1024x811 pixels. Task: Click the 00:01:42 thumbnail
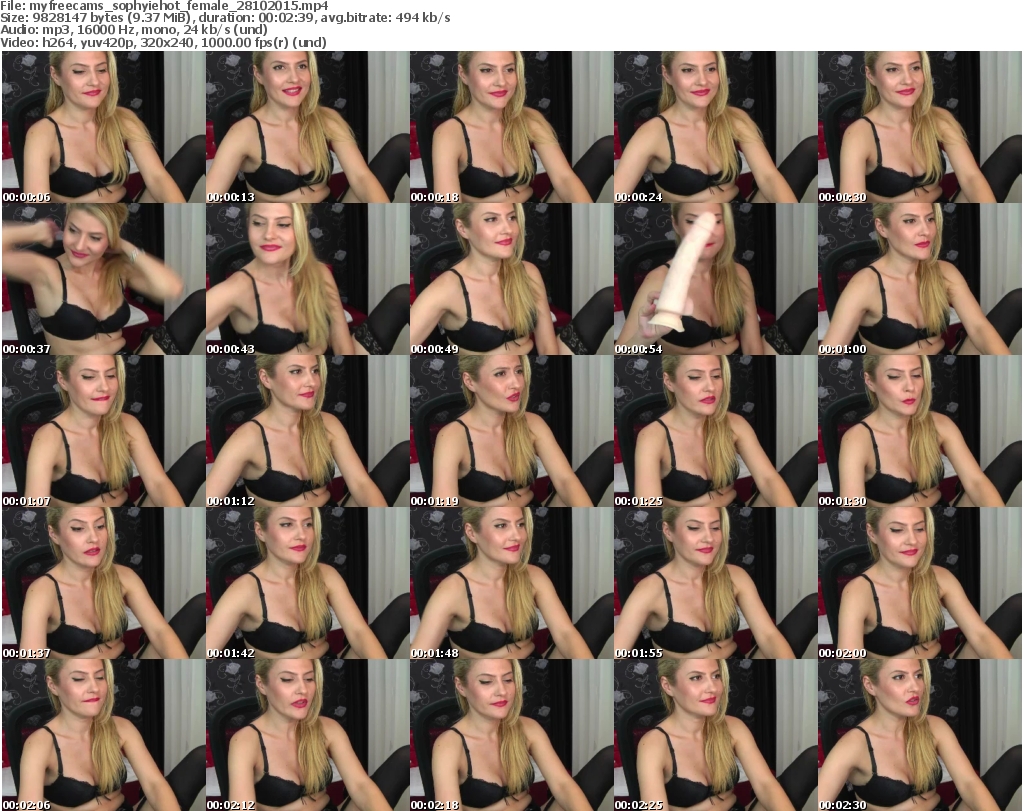pos(308,583)
